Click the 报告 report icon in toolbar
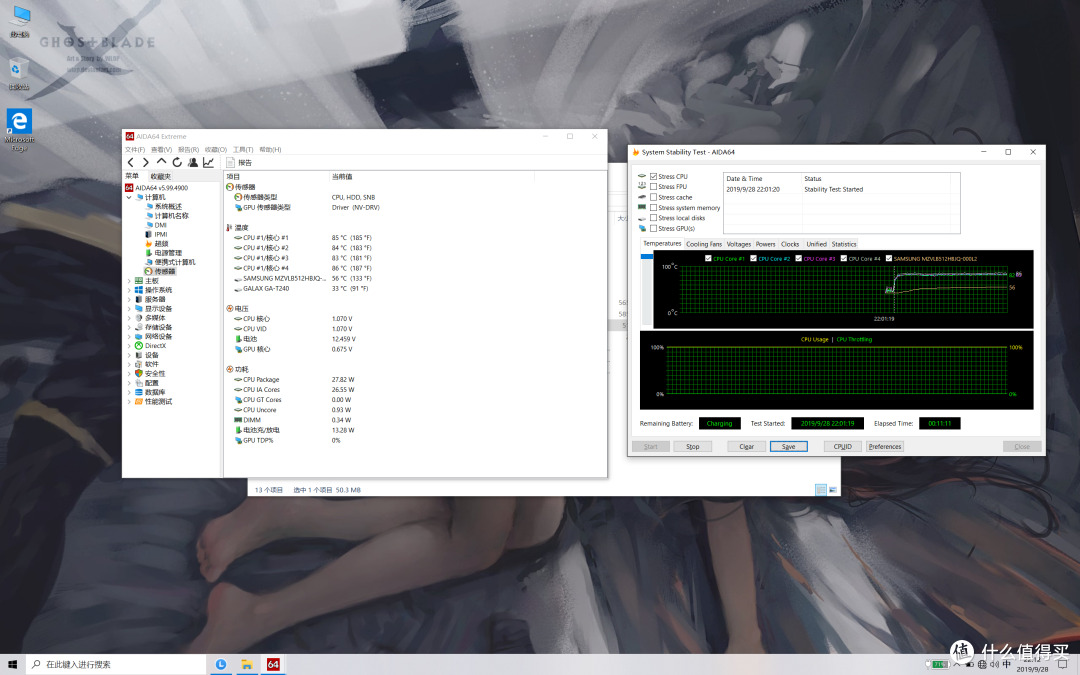 click(x=239, y=163)
